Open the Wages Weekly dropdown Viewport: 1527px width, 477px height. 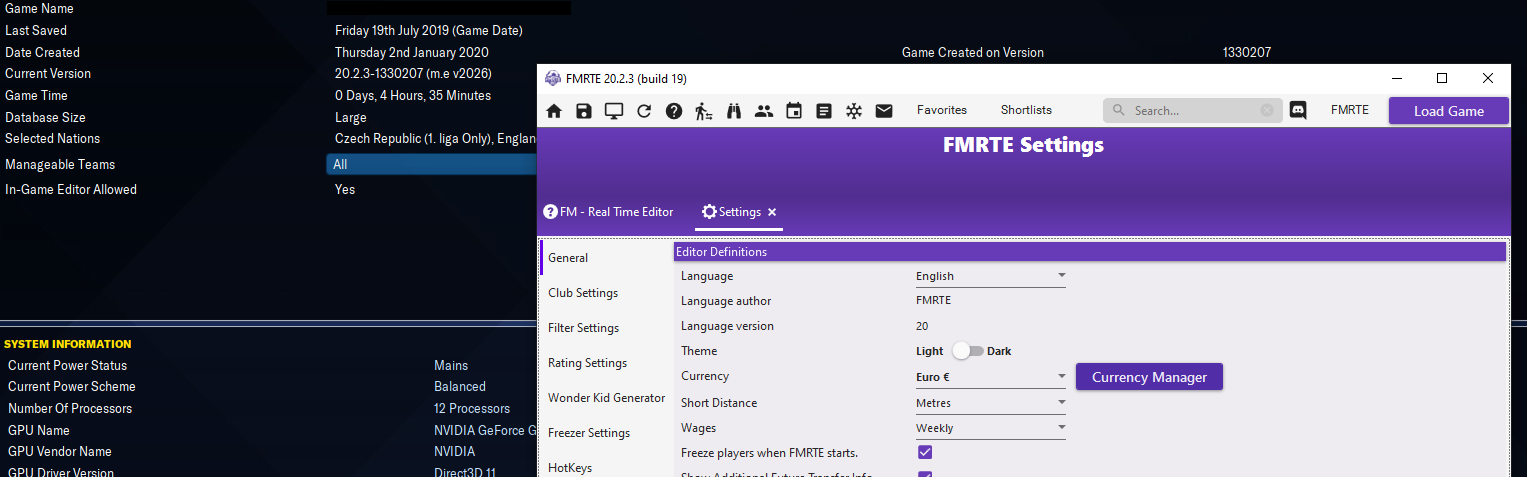[x=990, y=428]
